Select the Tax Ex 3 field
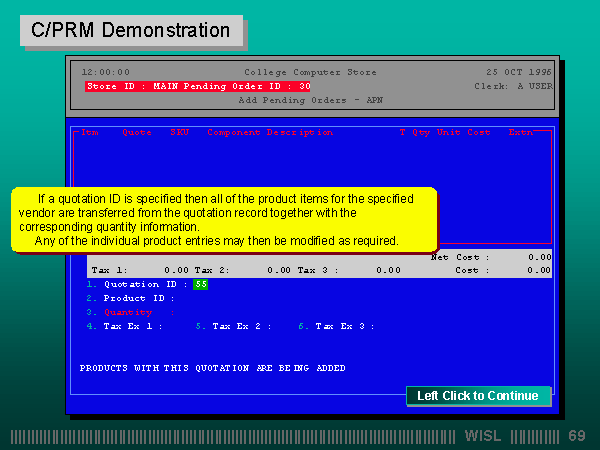 pyautogui.click(x=344, y=326)
